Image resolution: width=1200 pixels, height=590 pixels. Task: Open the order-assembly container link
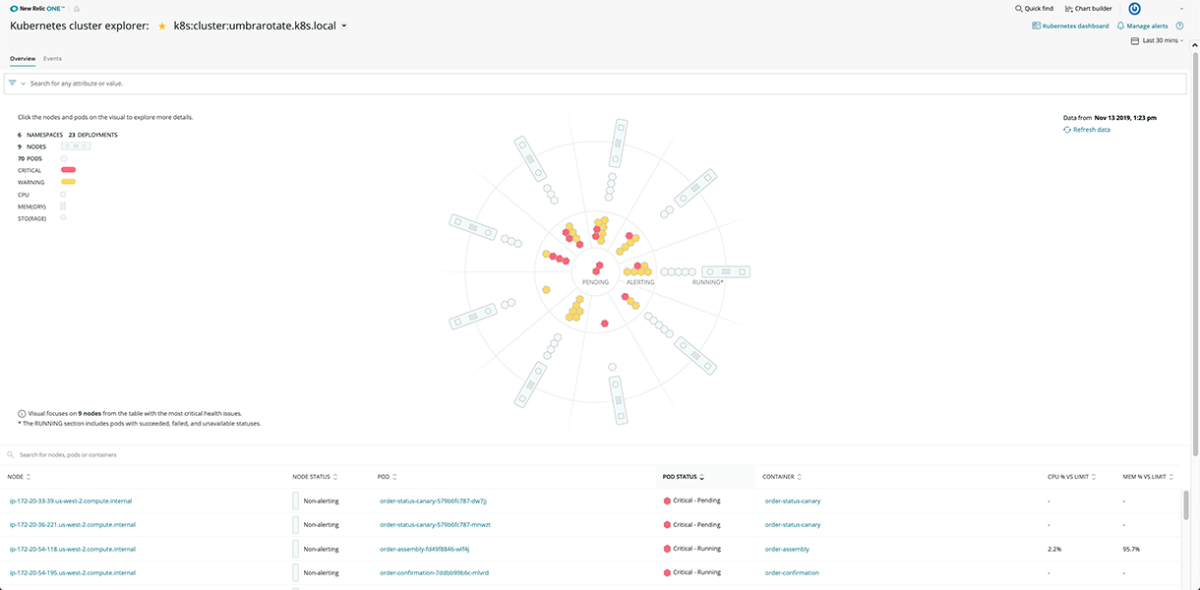787,549
